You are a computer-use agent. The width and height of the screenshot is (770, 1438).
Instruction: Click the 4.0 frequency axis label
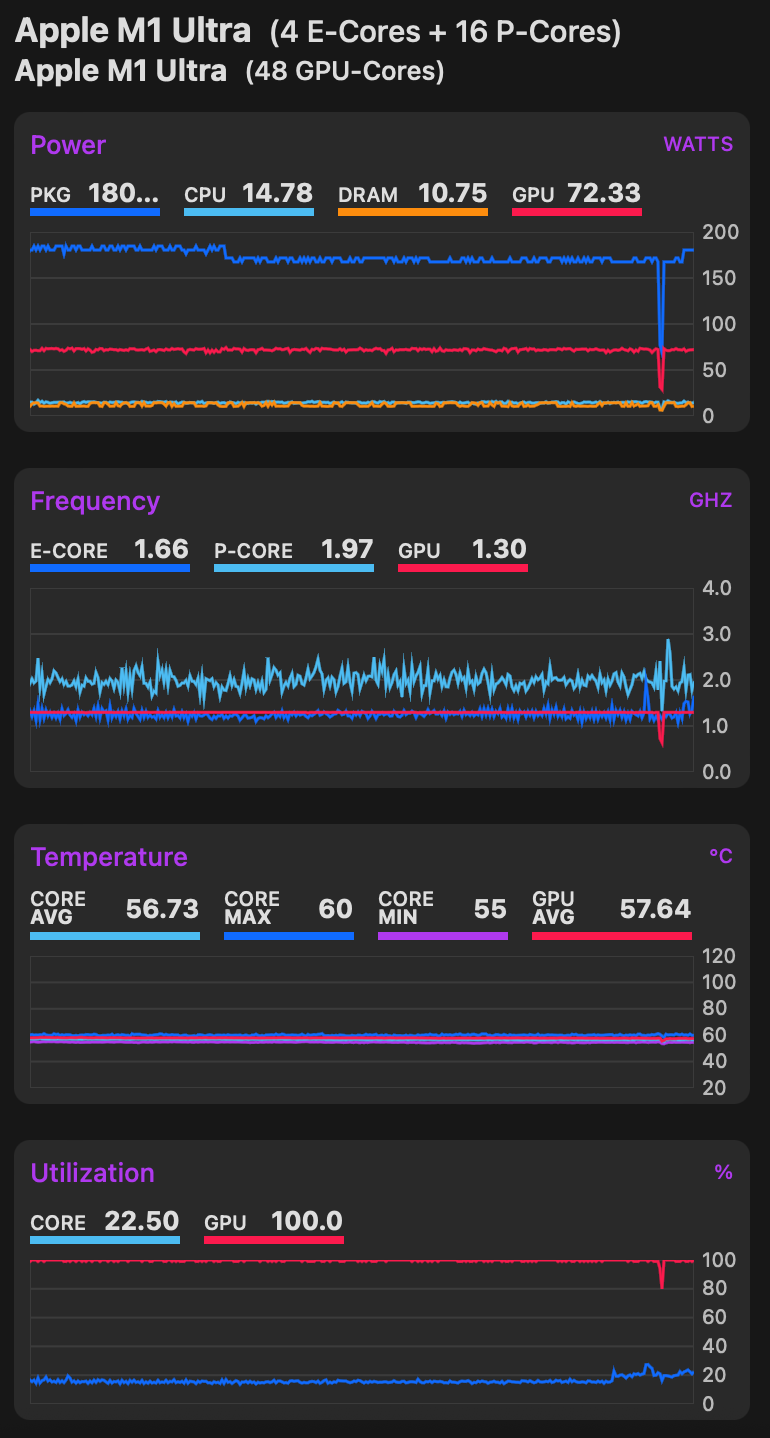(718, 588)
